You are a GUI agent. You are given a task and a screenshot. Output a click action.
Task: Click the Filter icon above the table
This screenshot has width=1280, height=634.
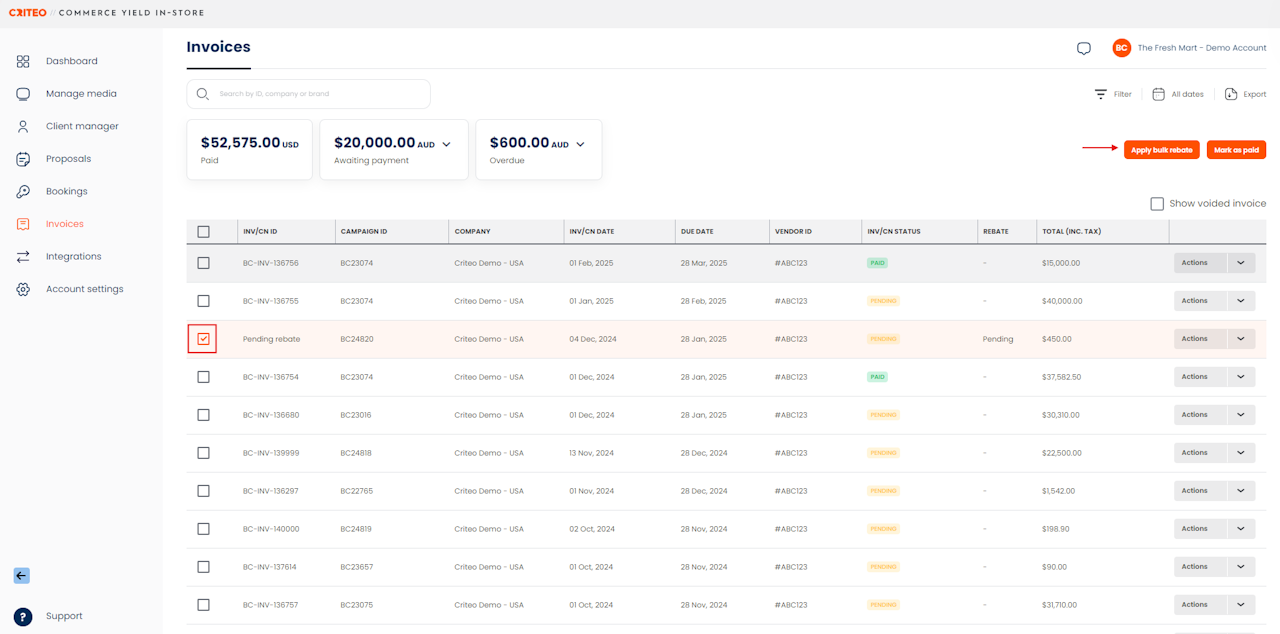(x=1101, y=94)
